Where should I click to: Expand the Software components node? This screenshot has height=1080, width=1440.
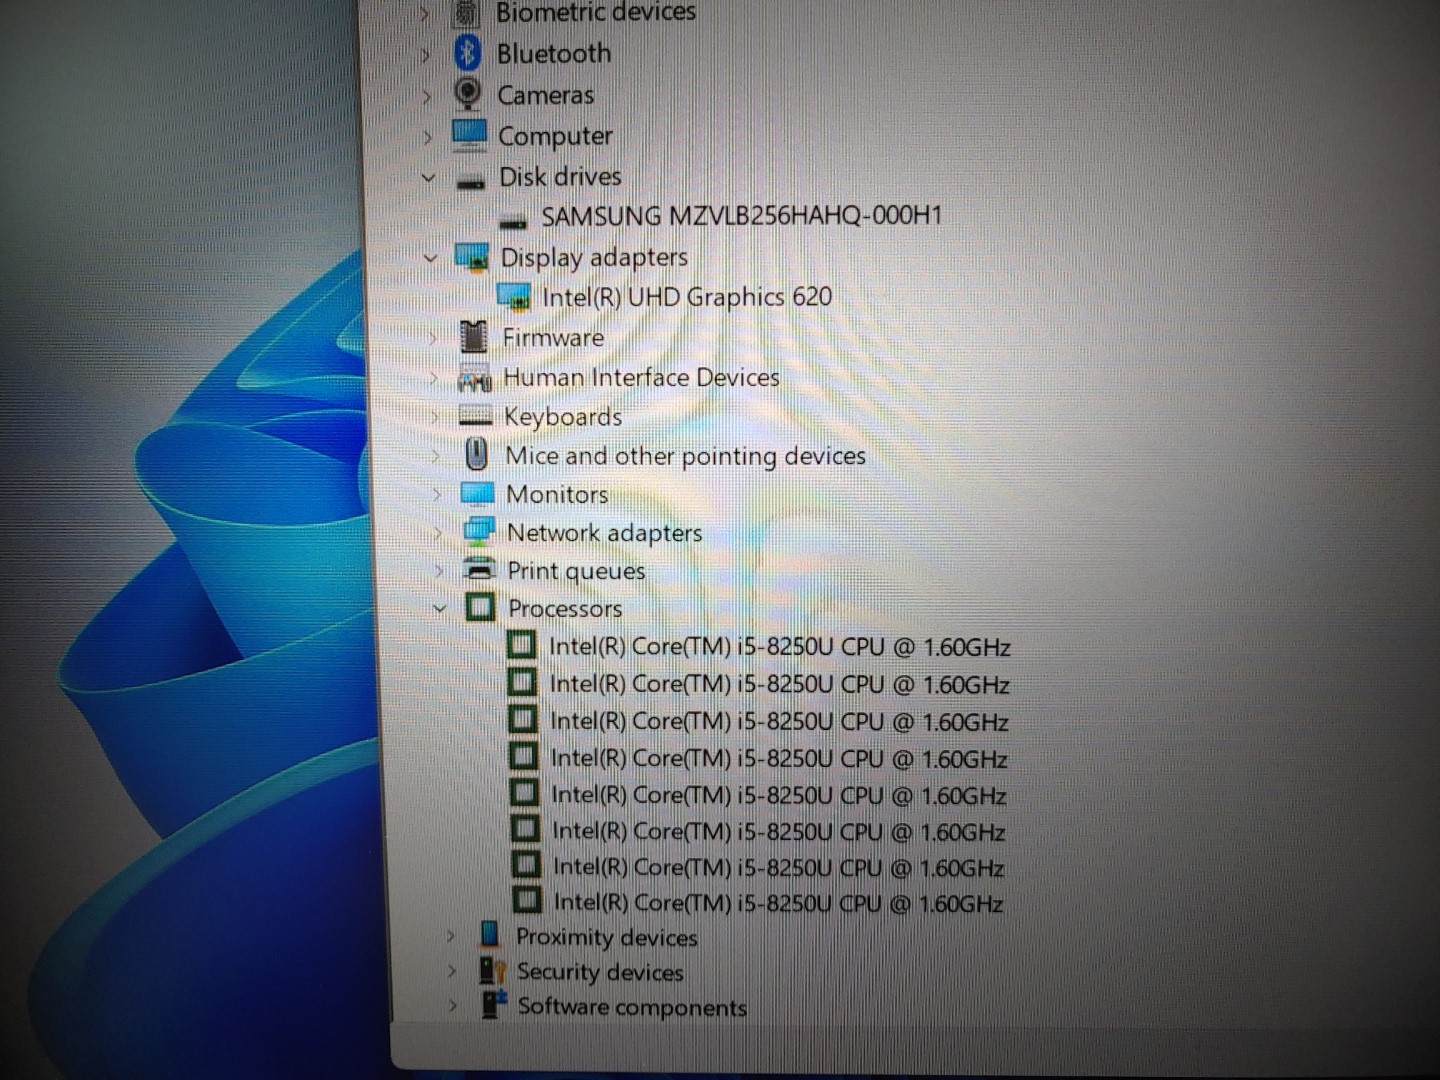(x=452, y=1006)
